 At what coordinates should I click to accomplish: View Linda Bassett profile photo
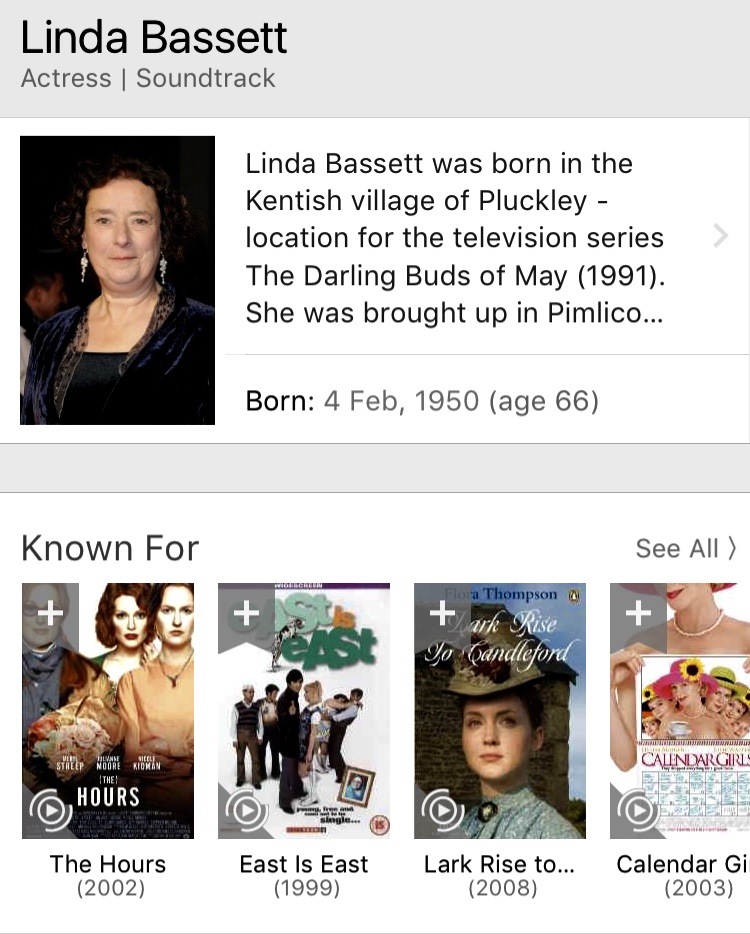click(117, 280)
